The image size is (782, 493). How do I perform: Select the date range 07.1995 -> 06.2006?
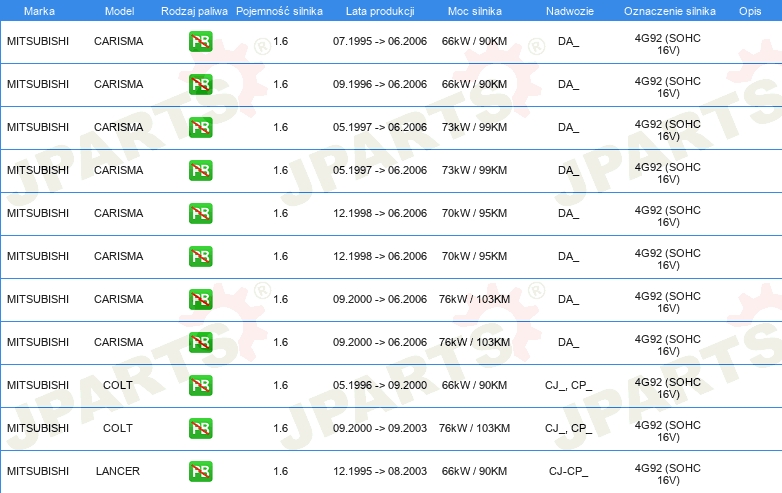(380, 41)
